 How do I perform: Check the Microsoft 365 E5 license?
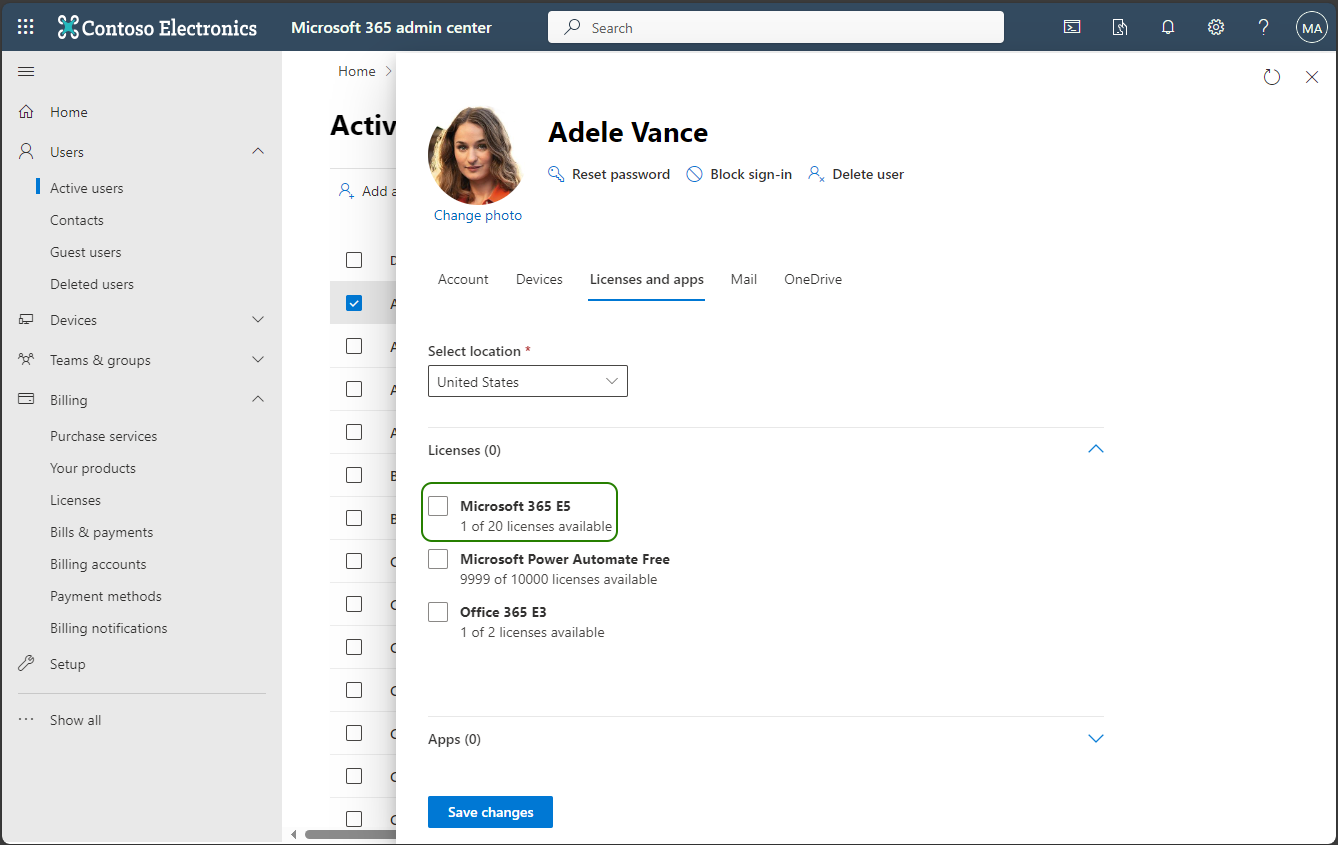coord(438,506)
